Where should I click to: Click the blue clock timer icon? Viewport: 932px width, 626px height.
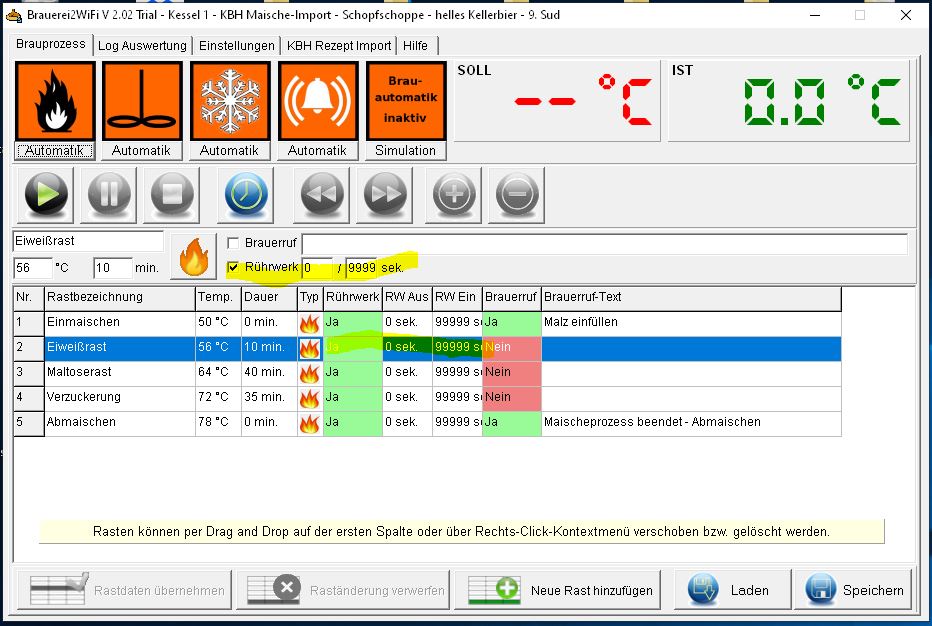tap(247, 194)
